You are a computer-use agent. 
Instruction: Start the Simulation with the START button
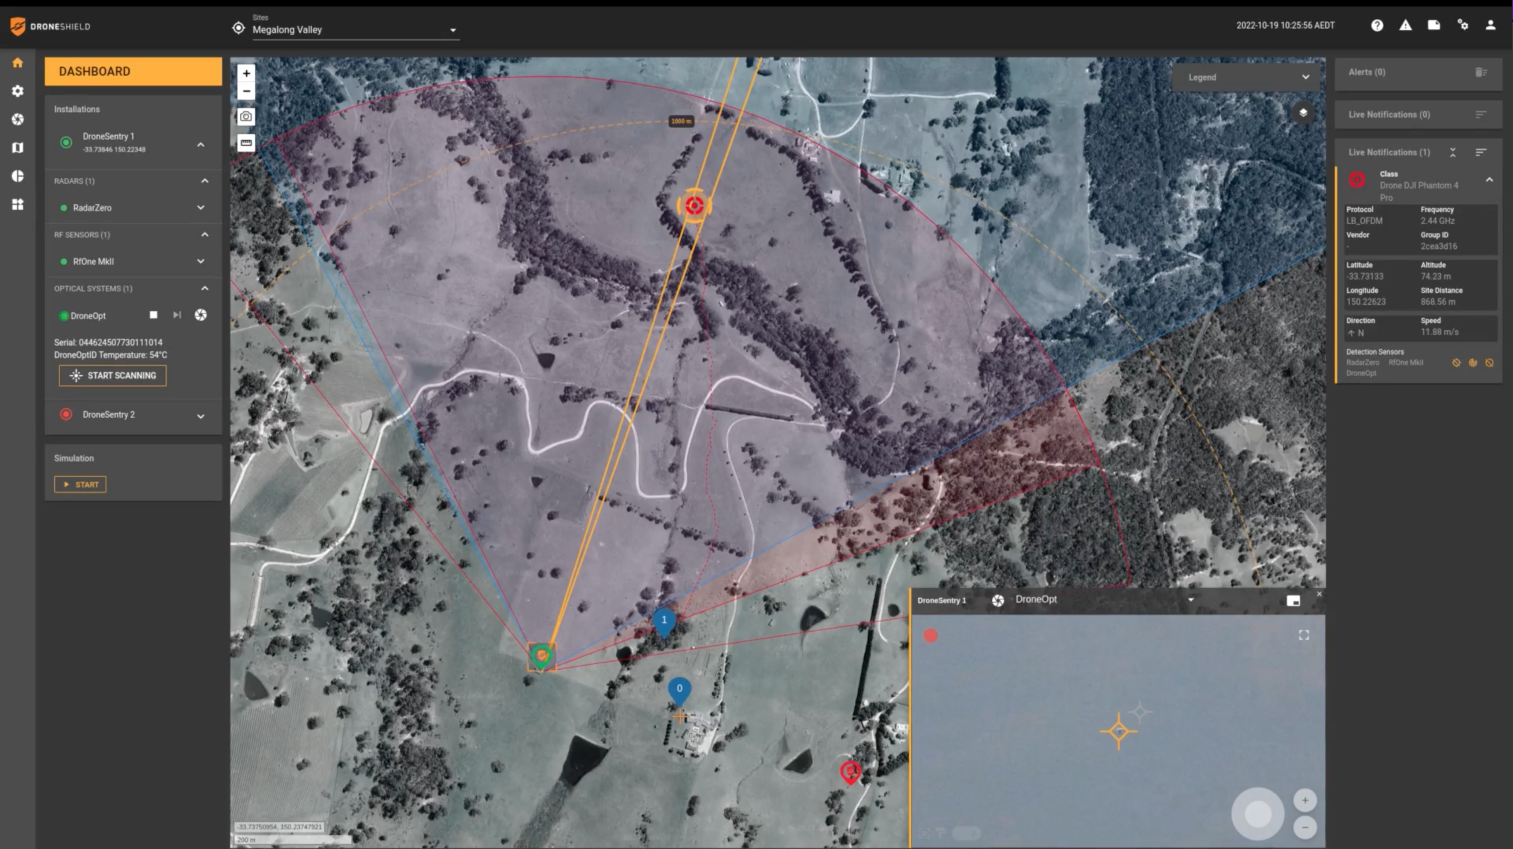tap(80, 485)
